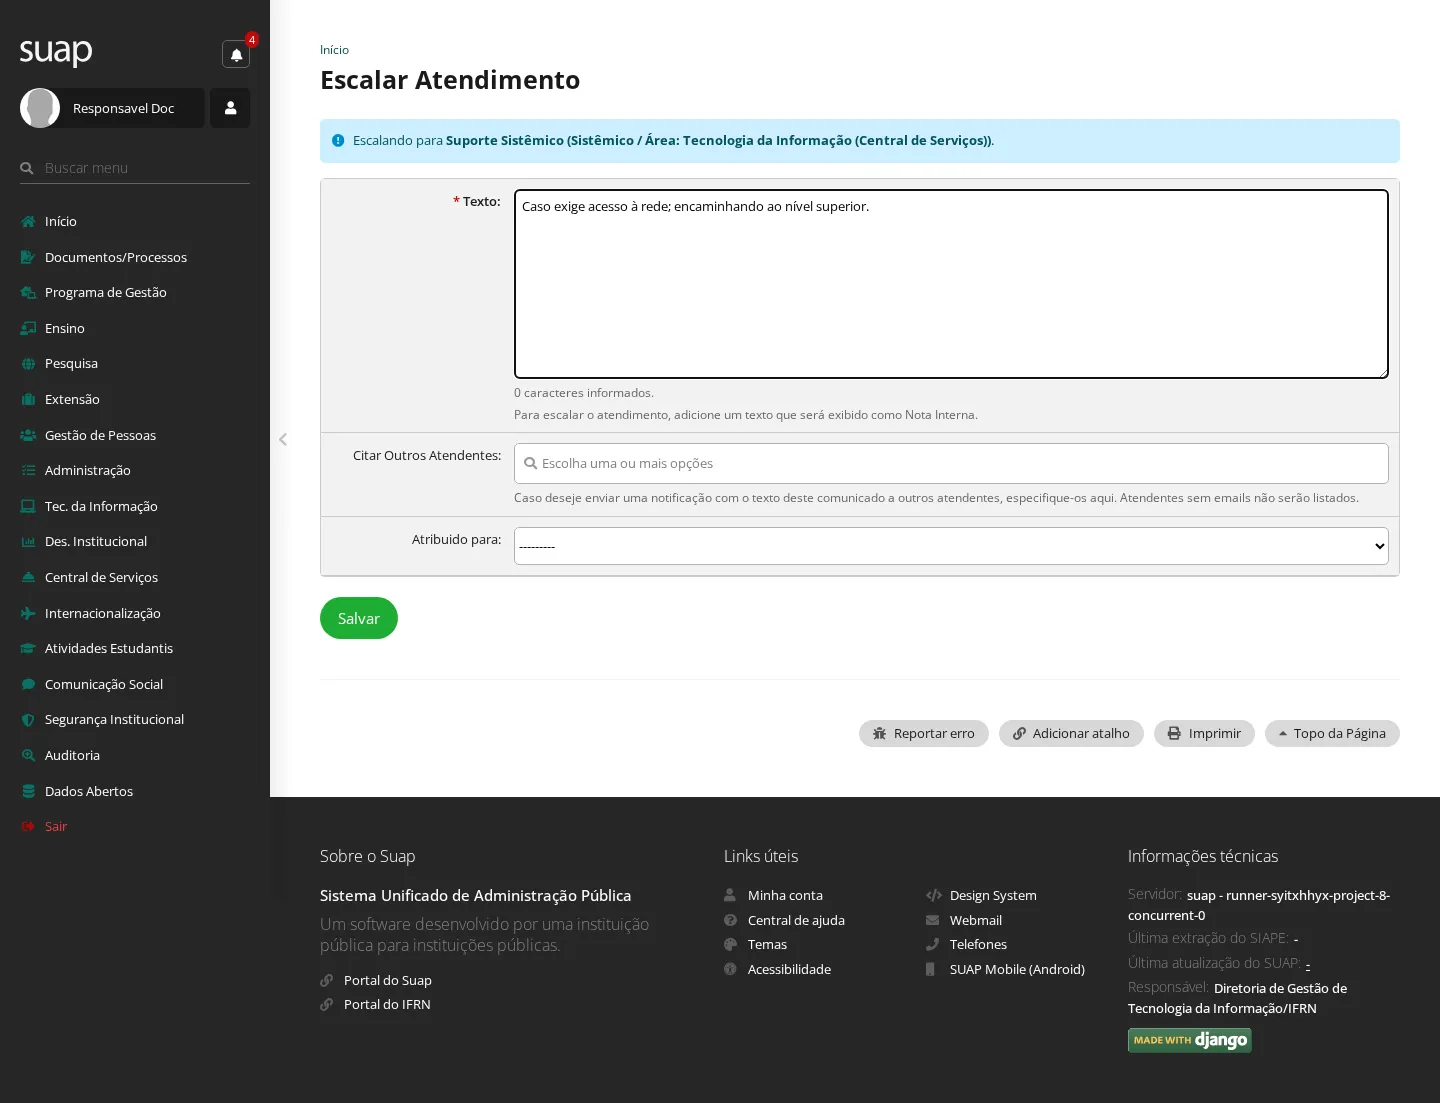
Task: Click the Des. Institucional chart icon
Action: click(28, 541)
